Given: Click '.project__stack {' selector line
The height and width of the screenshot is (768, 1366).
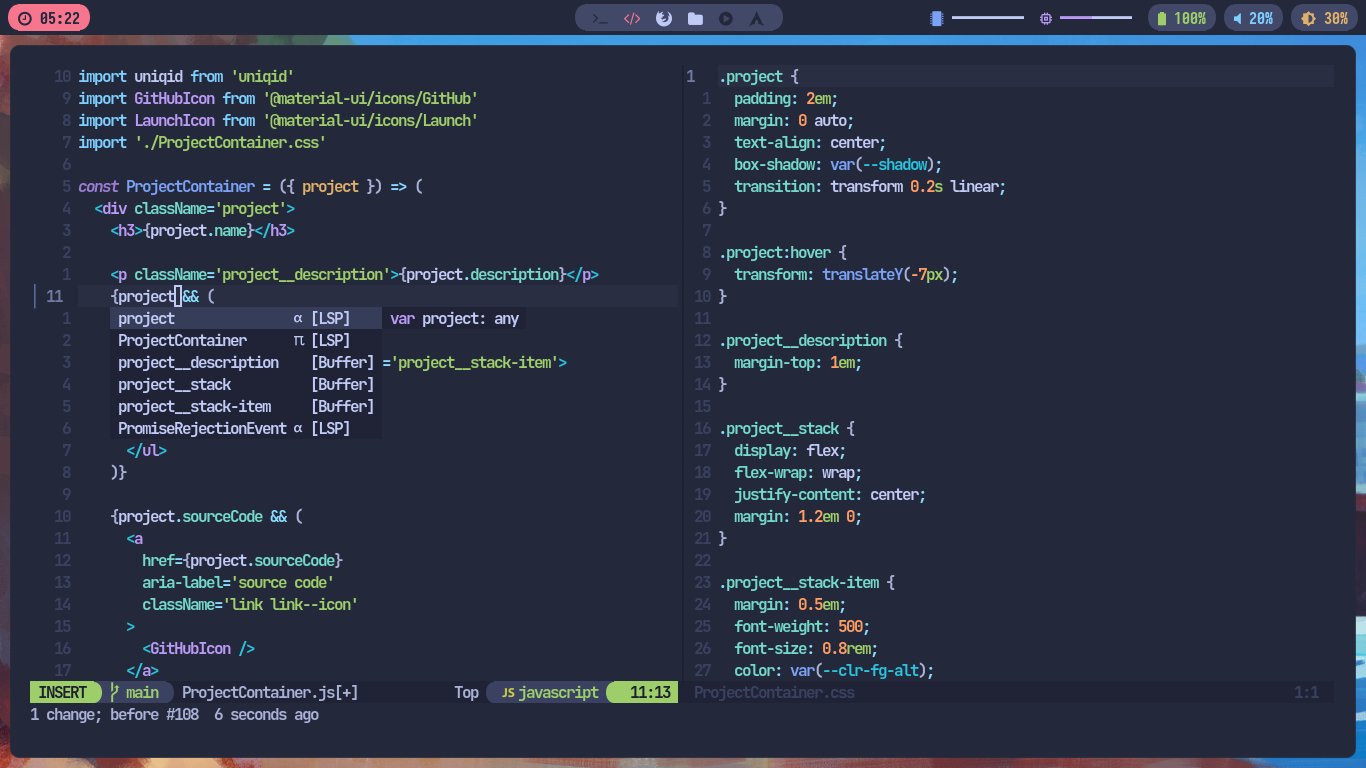Looking at the screenshot, I should [x=786, y=428].
